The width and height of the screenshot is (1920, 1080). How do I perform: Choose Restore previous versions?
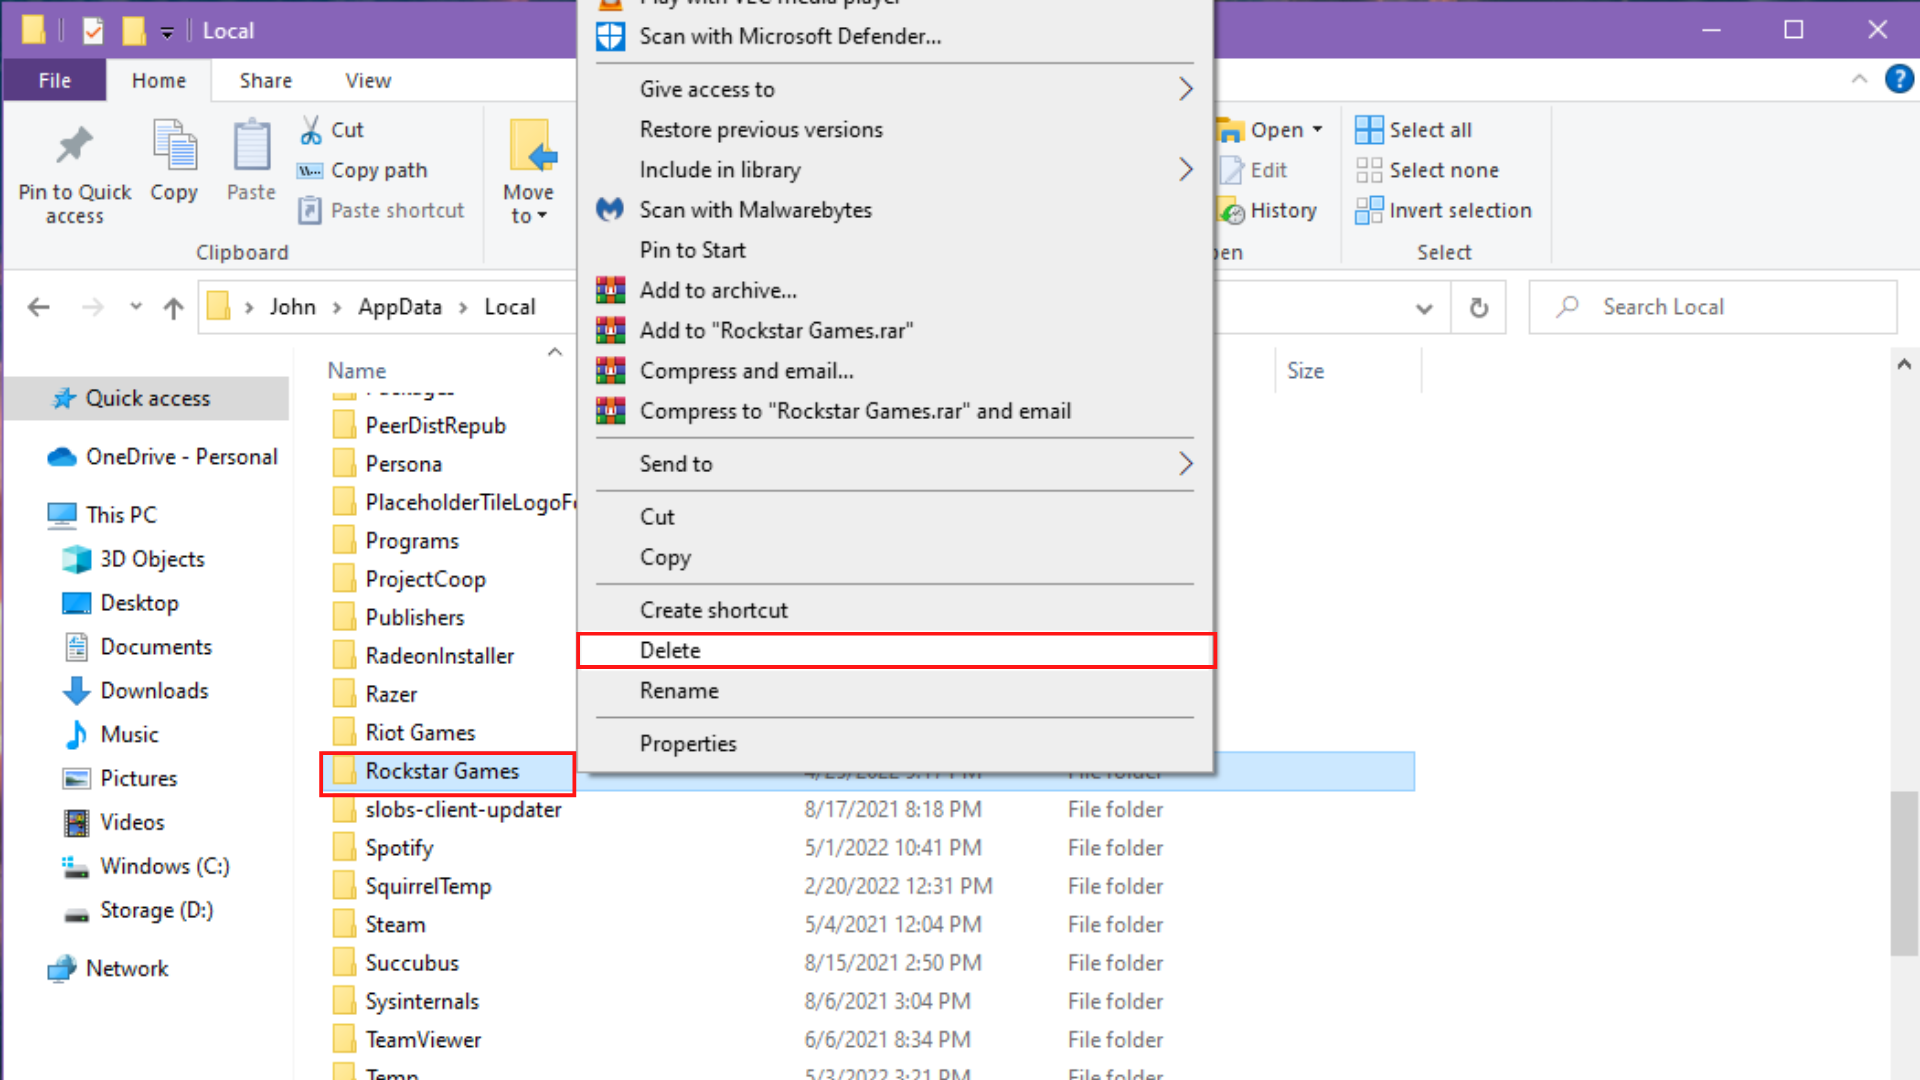(896, 130)
